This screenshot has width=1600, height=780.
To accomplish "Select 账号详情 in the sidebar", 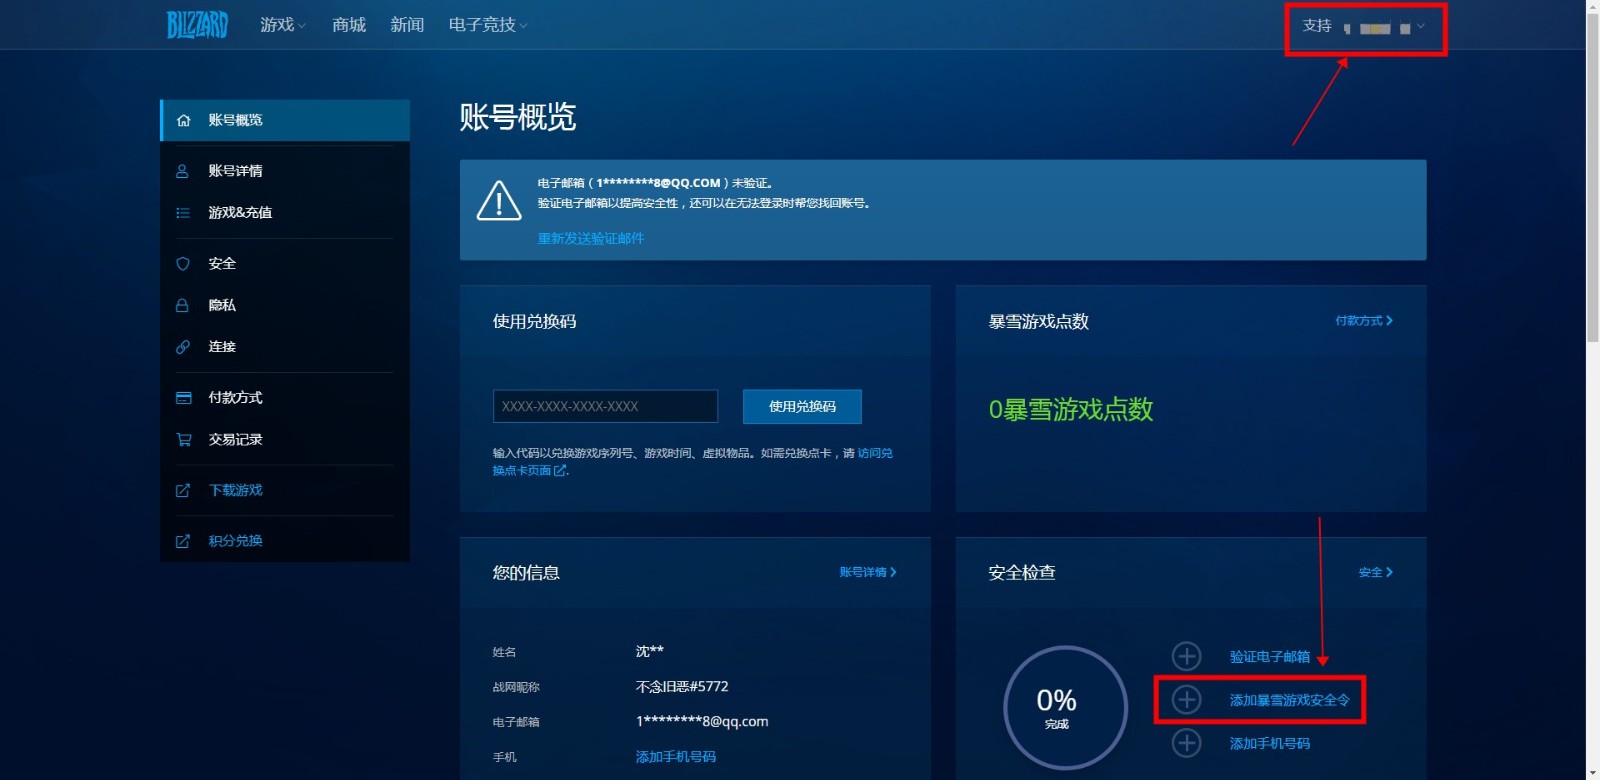I will pyautogui.click(x=285, y=171).
